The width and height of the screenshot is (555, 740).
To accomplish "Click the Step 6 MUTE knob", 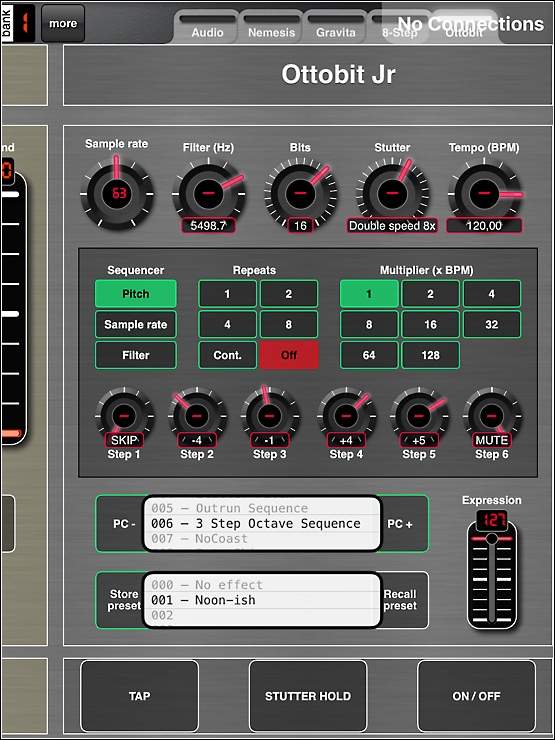I will (492, 416).
